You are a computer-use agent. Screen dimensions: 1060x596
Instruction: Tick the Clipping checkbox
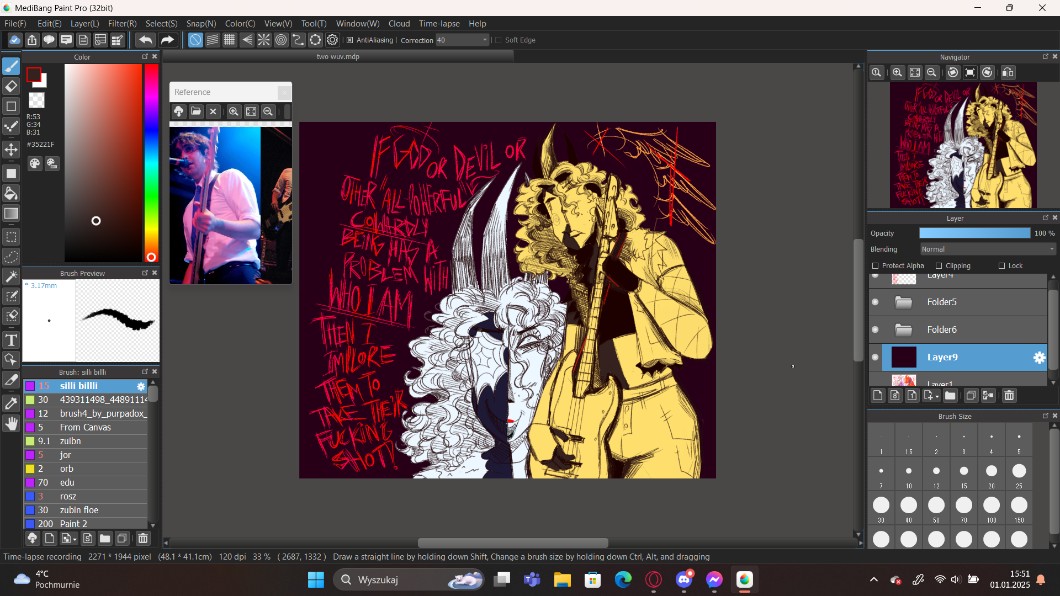point(939,266)
